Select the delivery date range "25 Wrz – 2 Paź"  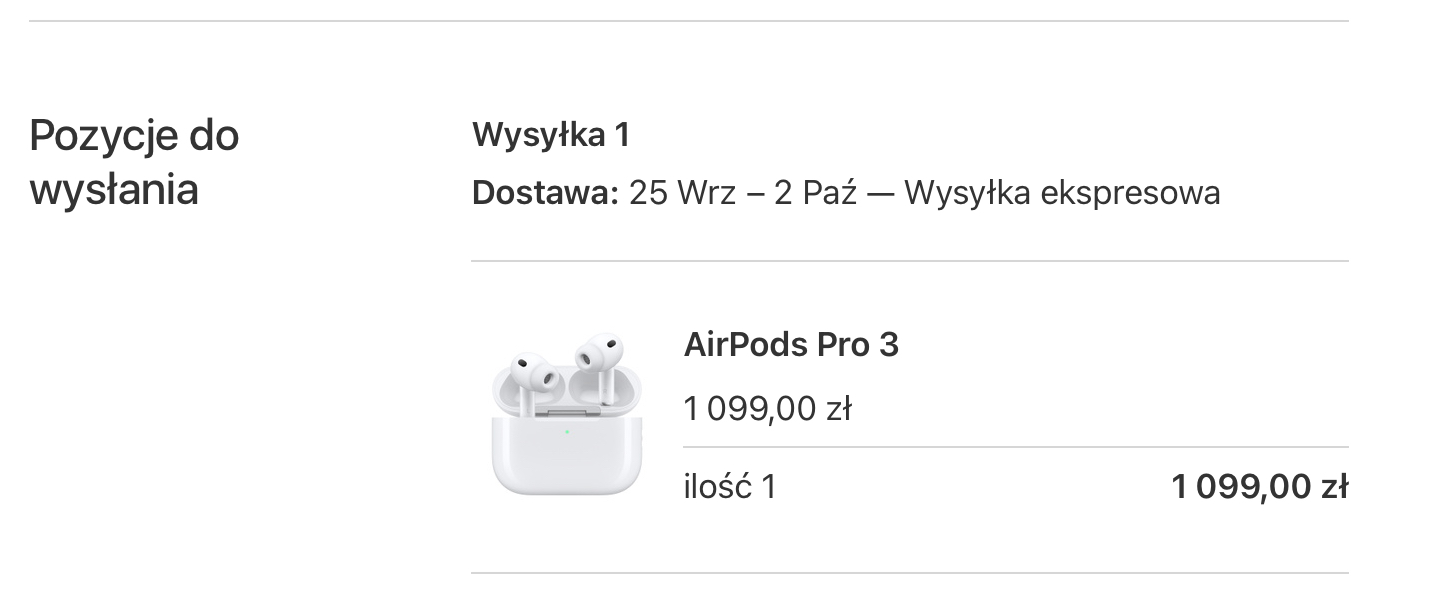(743, 193)
